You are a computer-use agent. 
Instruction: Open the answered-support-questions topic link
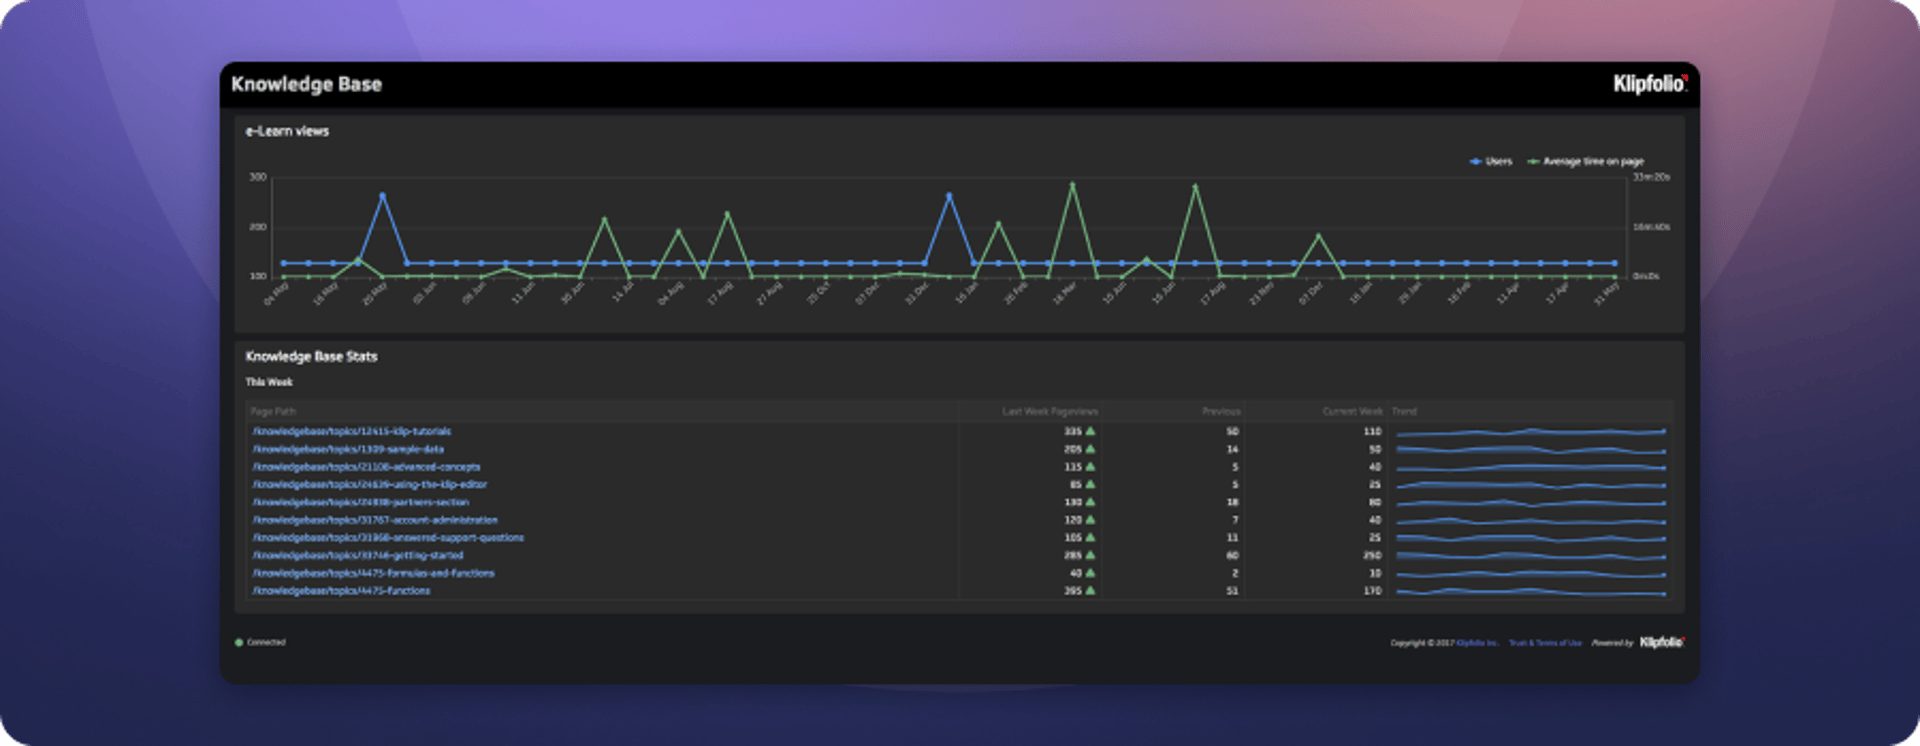388,537
